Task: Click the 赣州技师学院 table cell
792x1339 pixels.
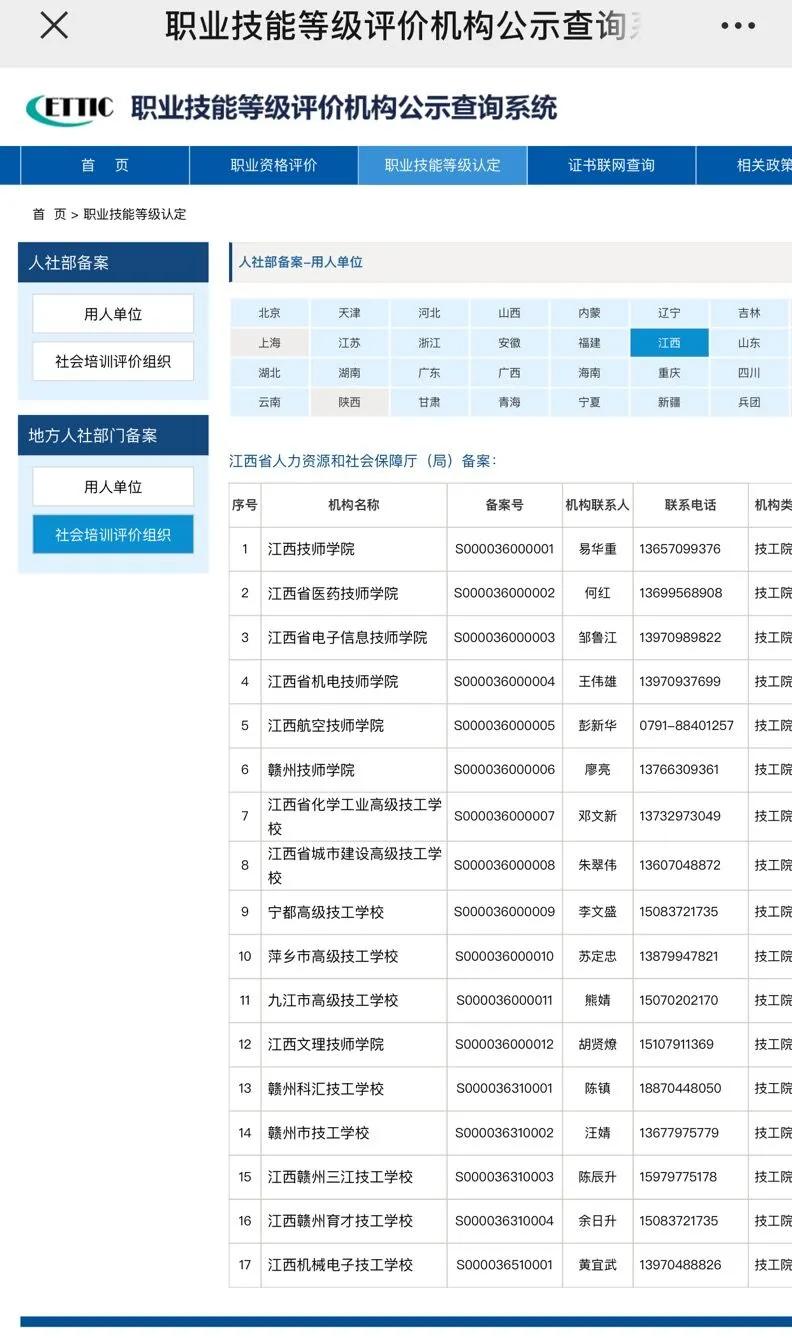Action: click(354, 770)
